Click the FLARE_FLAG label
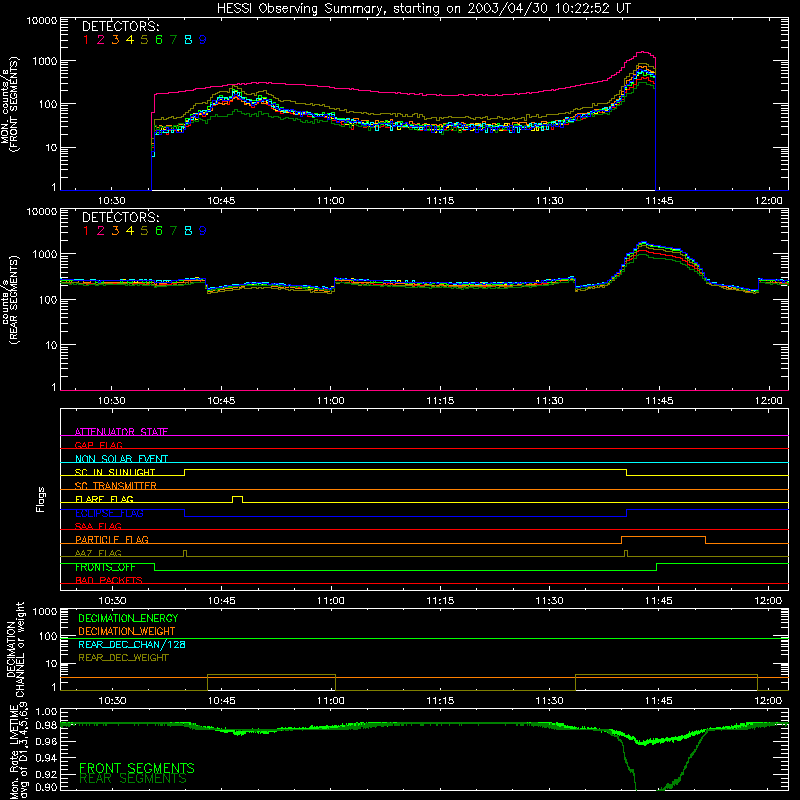The image size is (800, 800). [104, 499]
